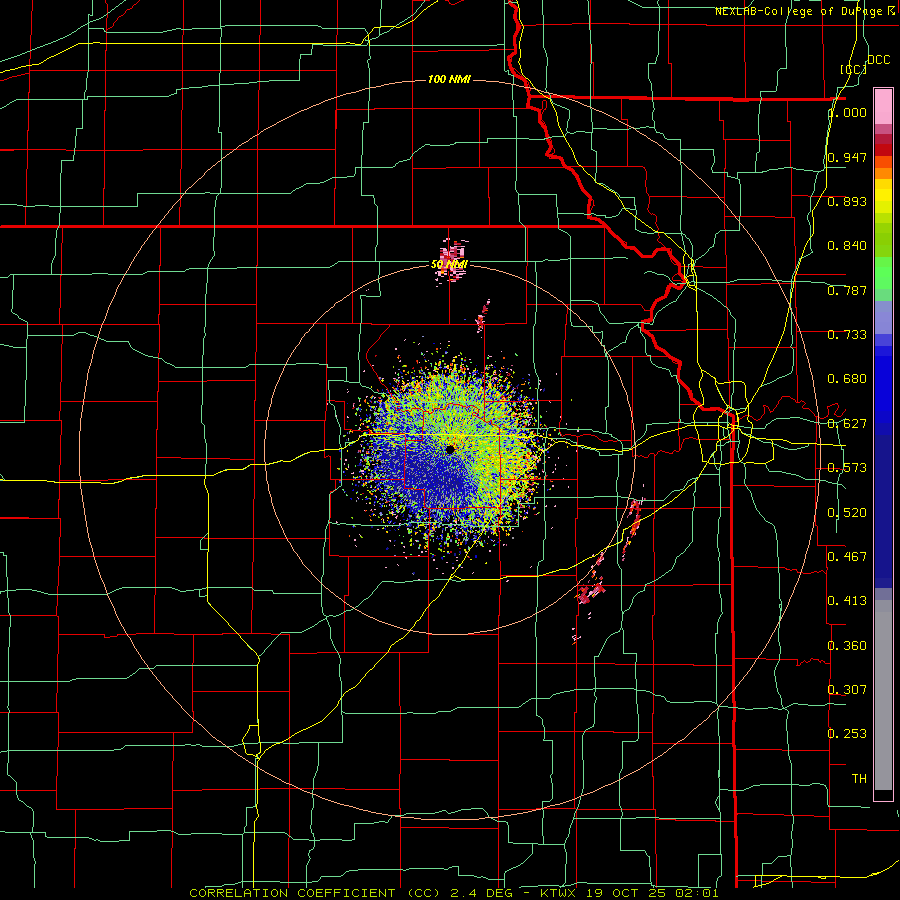The width and height of the screenshot is (900, 900).
Task: Click the pink echo cluster by 50 NMI label
Action: [452, 260]
